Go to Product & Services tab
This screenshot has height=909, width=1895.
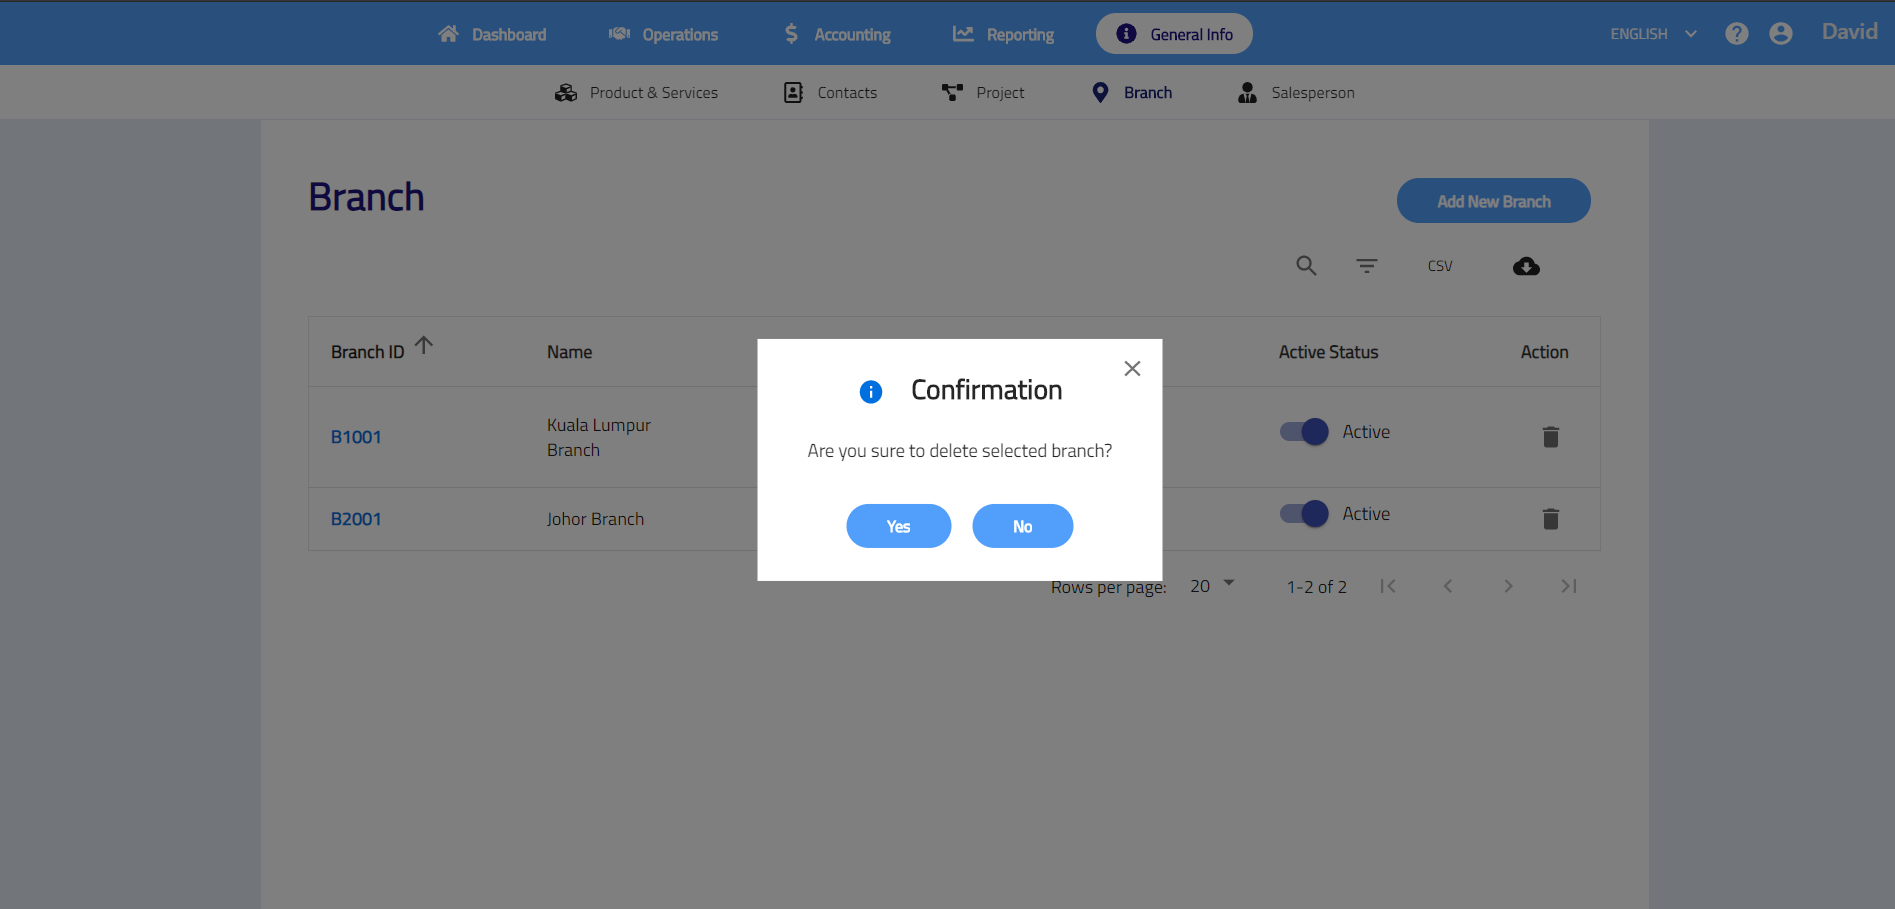(636, 93)
